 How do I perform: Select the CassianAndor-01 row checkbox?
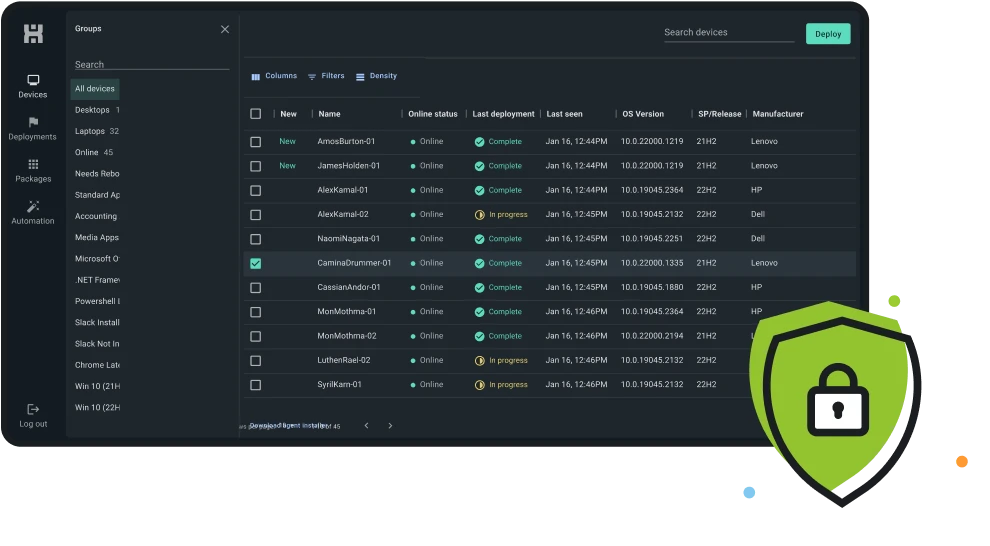(256, 288)
